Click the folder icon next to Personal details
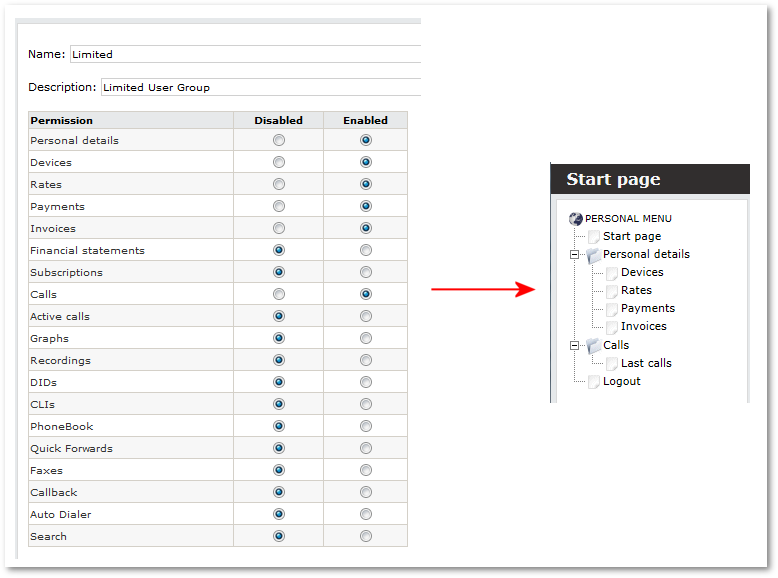 tap(594, 255)
